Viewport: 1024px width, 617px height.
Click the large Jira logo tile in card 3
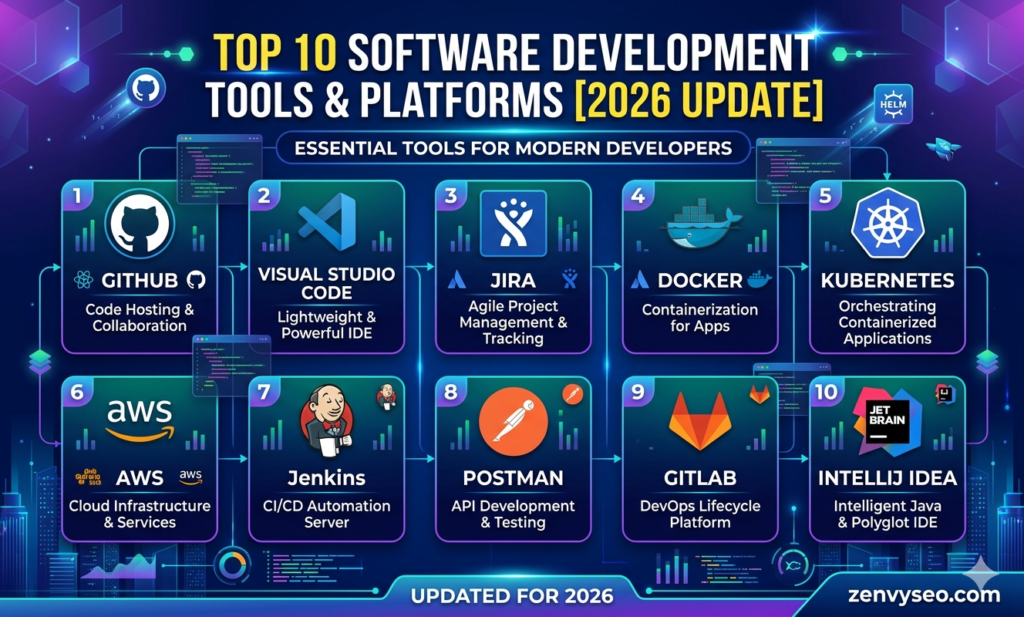point(513,223)
